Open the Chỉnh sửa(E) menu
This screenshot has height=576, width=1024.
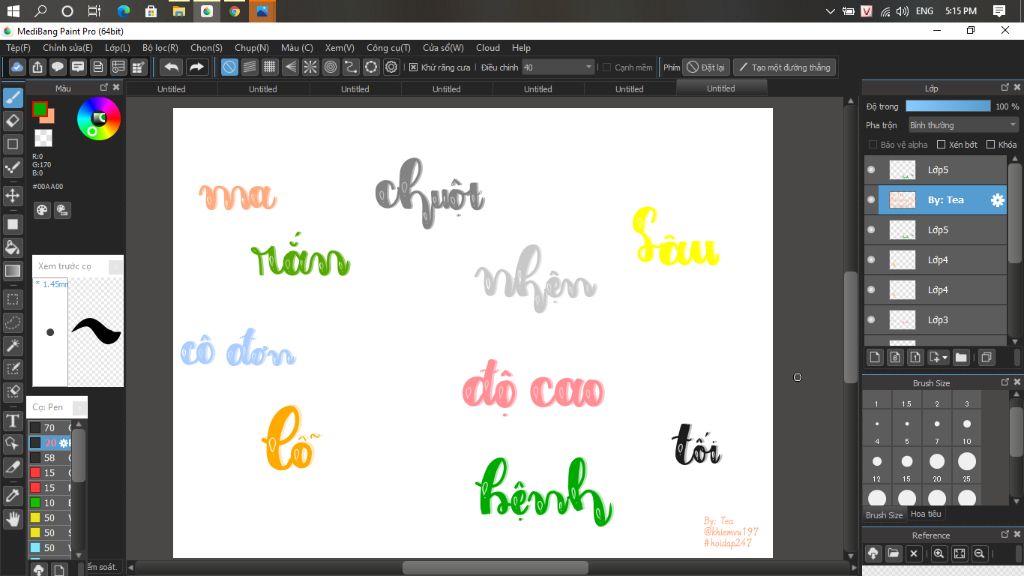point(67,48)
